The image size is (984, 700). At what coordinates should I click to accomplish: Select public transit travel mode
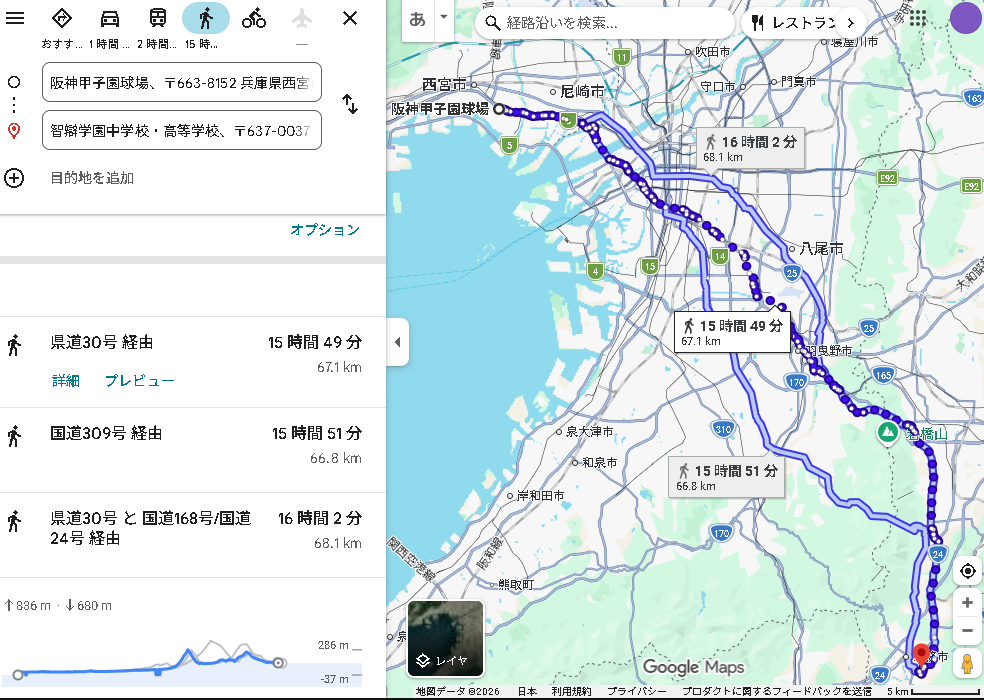(158, 18)
